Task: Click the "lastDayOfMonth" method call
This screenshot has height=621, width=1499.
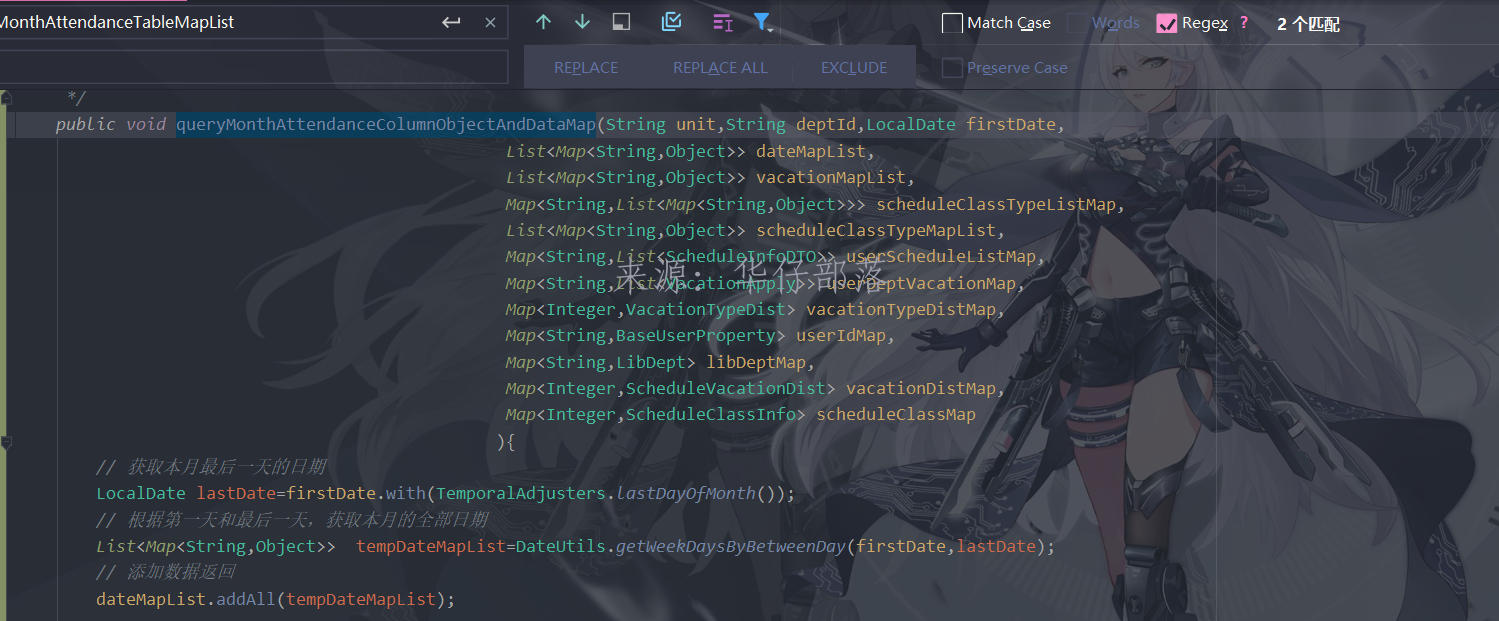Action: (x=686, y=493)
